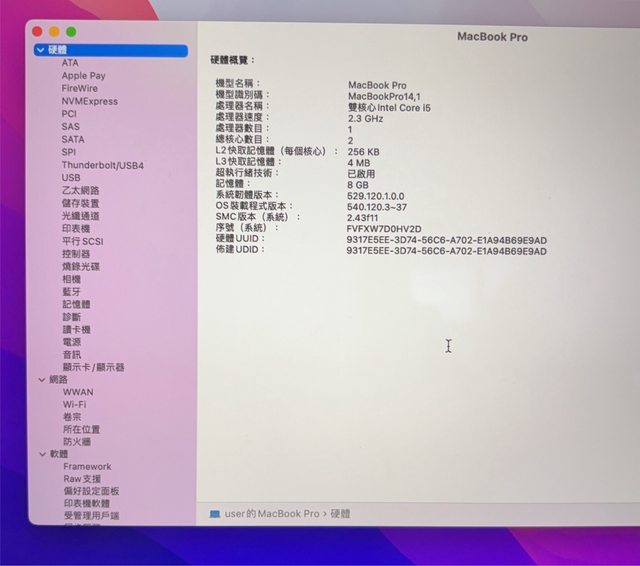The width and height of the screenshot is (640, 566).
Task: Open 防火牆 in the sidebar
Action: tap(77, 442)
